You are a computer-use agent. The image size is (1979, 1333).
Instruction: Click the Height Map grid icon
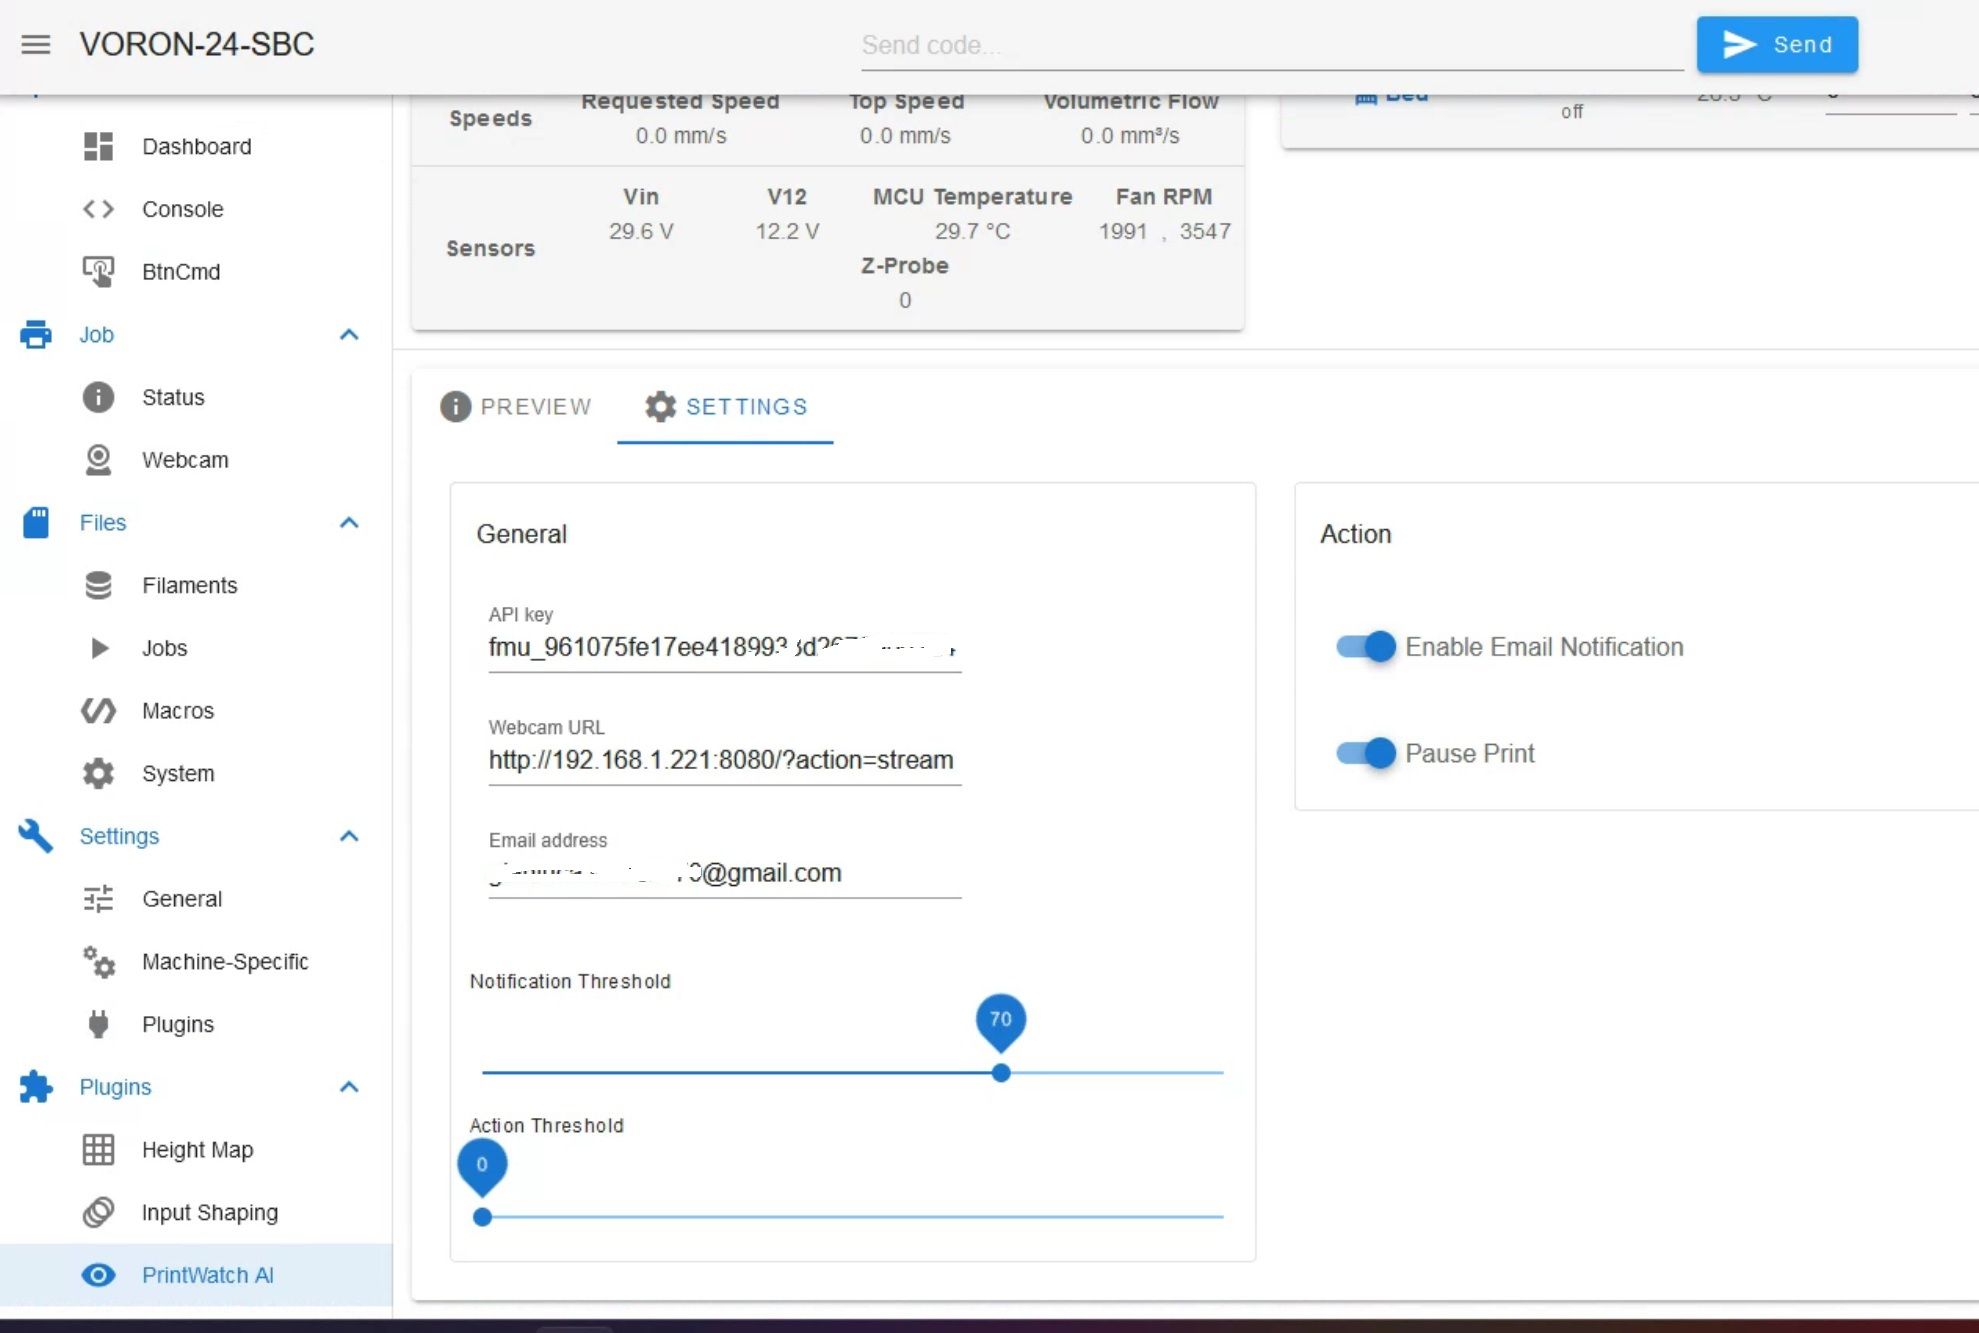pos(98,1150)
